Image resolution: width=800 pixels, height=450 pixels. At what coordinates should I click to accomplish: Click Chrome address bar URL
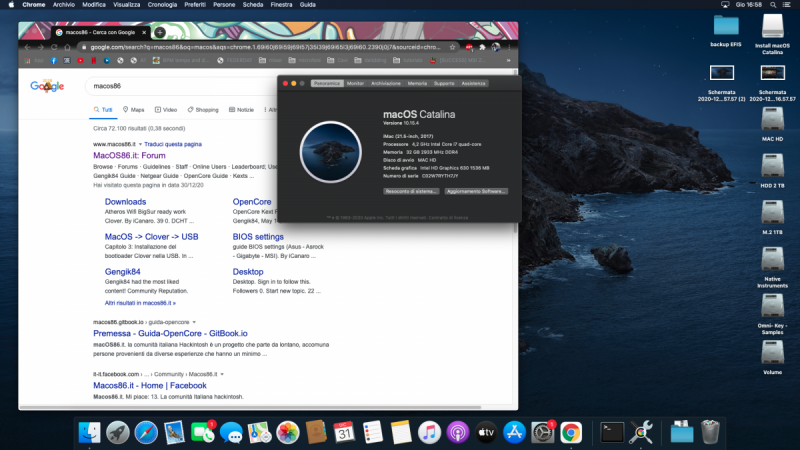coord(265,47)
